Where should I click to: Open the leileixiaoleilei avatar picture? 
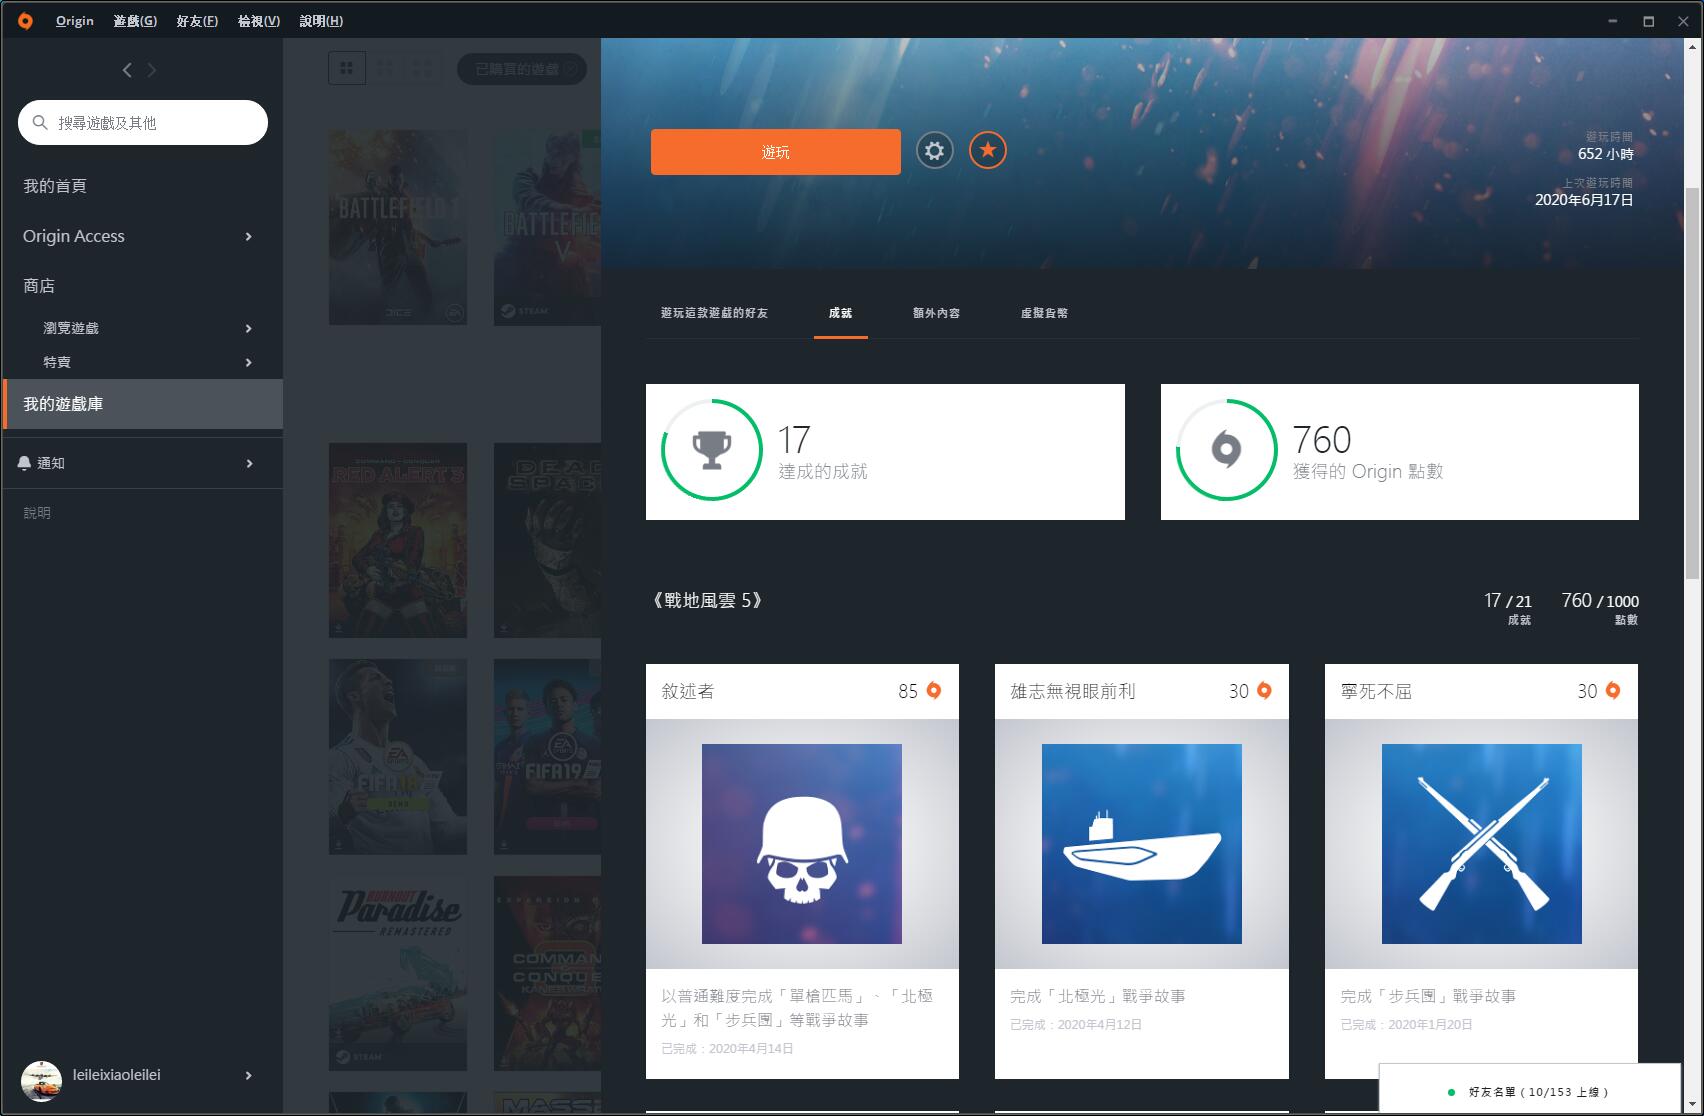point(41,1080)
